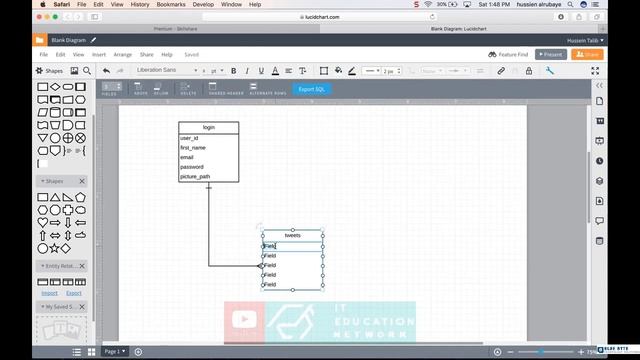Lock the selected shape
Screen dimensions: 640x360
529,71
